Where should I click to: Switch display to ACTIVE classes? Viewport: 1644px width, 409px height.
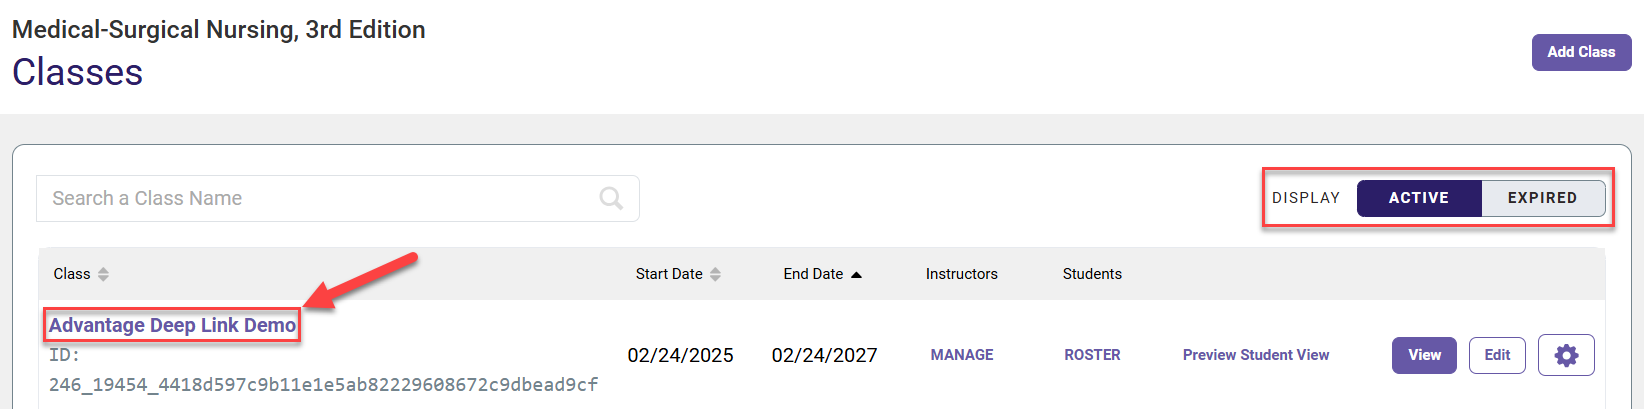point(1419,198)
